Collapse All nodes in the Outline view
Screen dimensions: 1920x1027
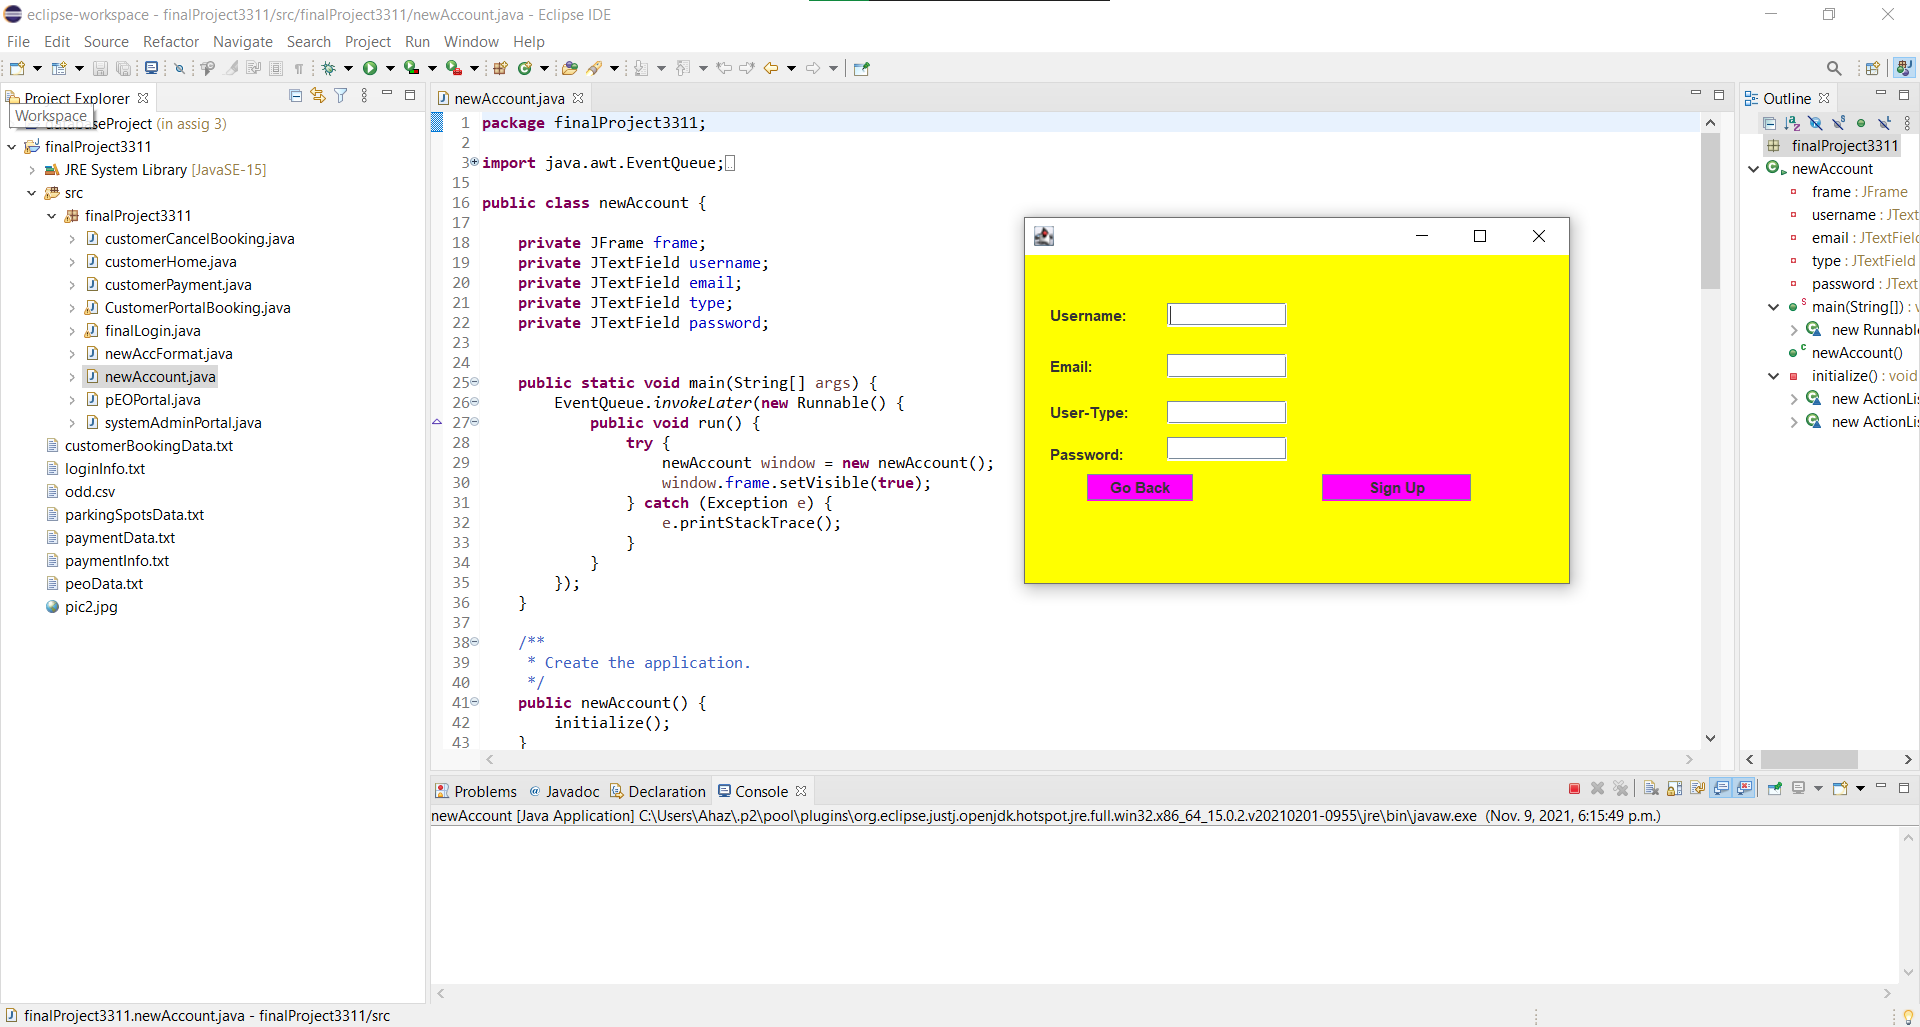[x=1771, y=123]
